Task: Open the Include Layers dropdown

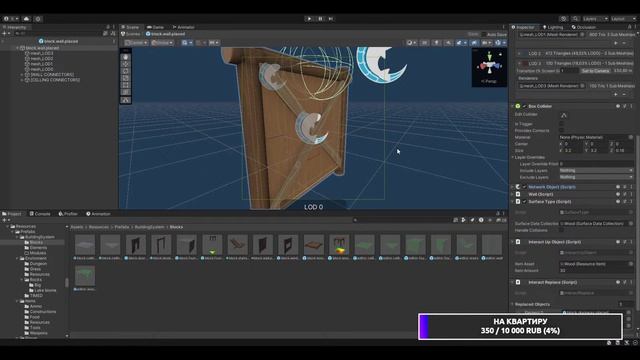Action: pos(596,171)
